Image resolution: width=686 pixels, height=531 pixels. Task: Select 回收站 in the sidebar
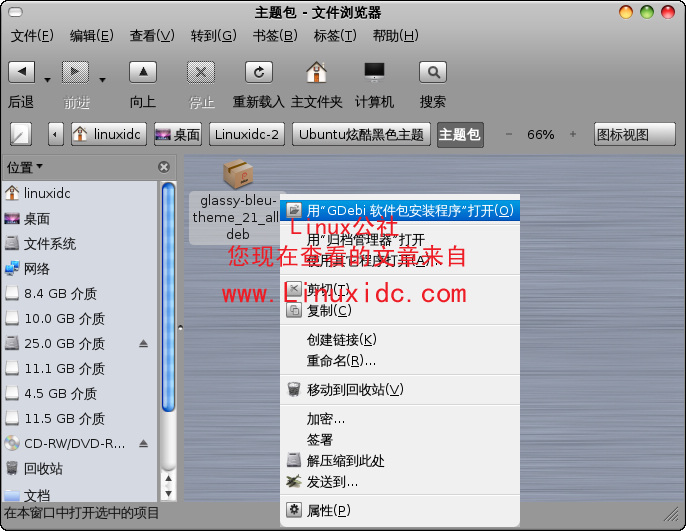tap(80, 468)
